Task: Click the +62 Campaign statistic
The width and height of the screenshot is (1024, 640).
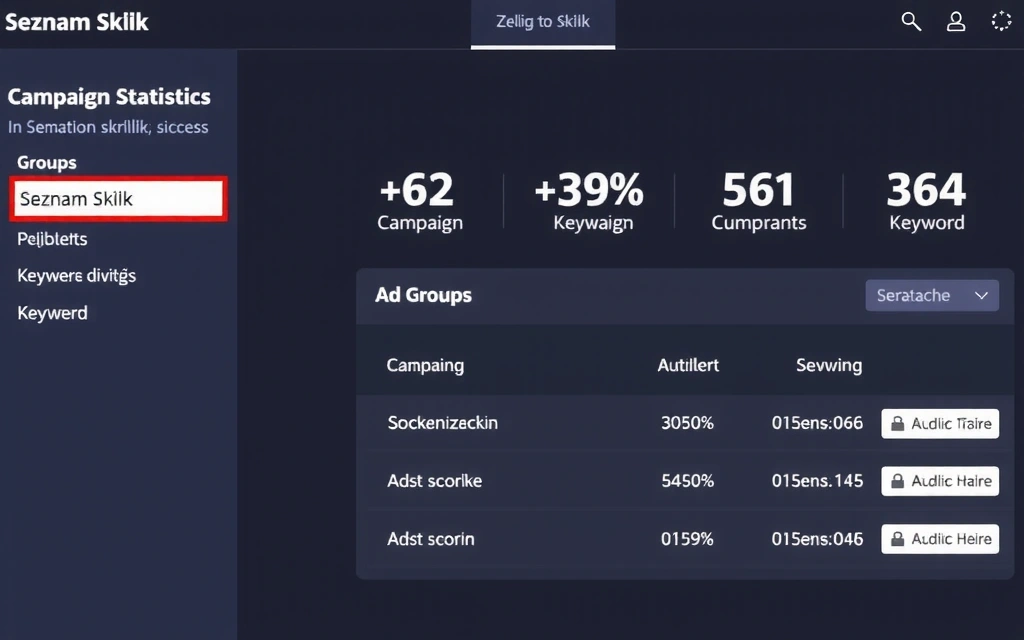Action: coord(419,201)
